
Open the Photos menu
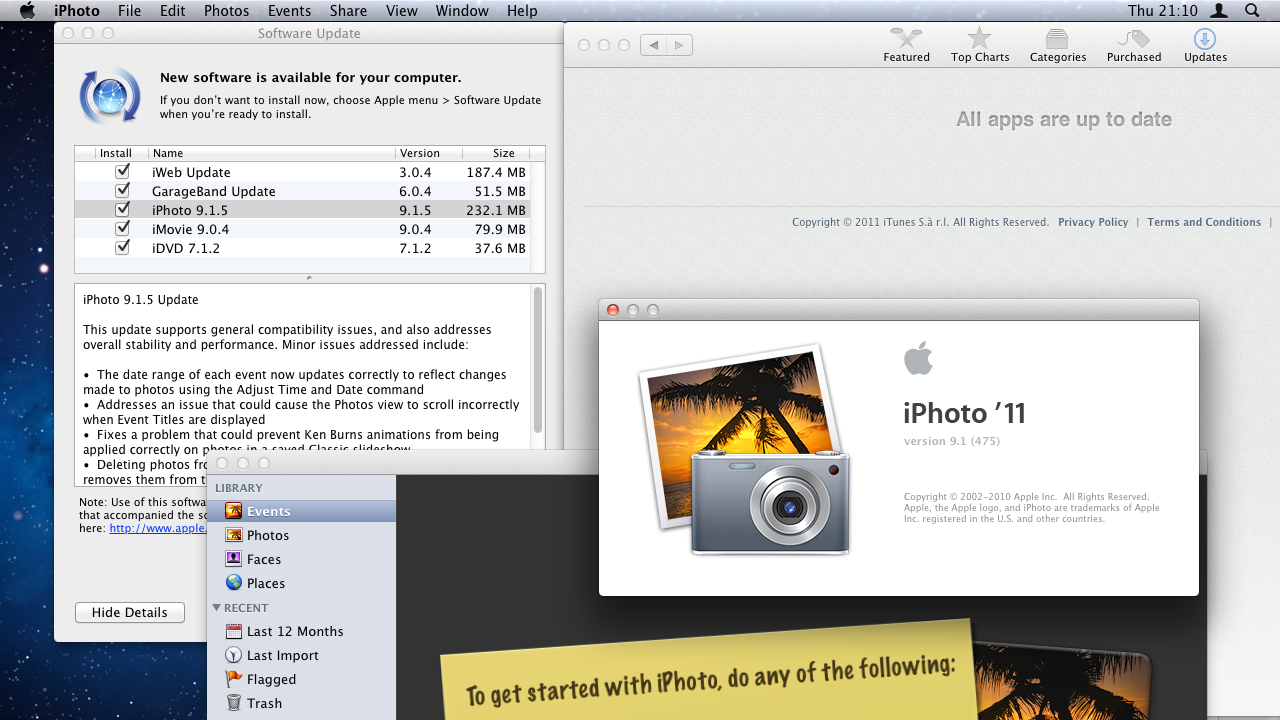(227, 11)
